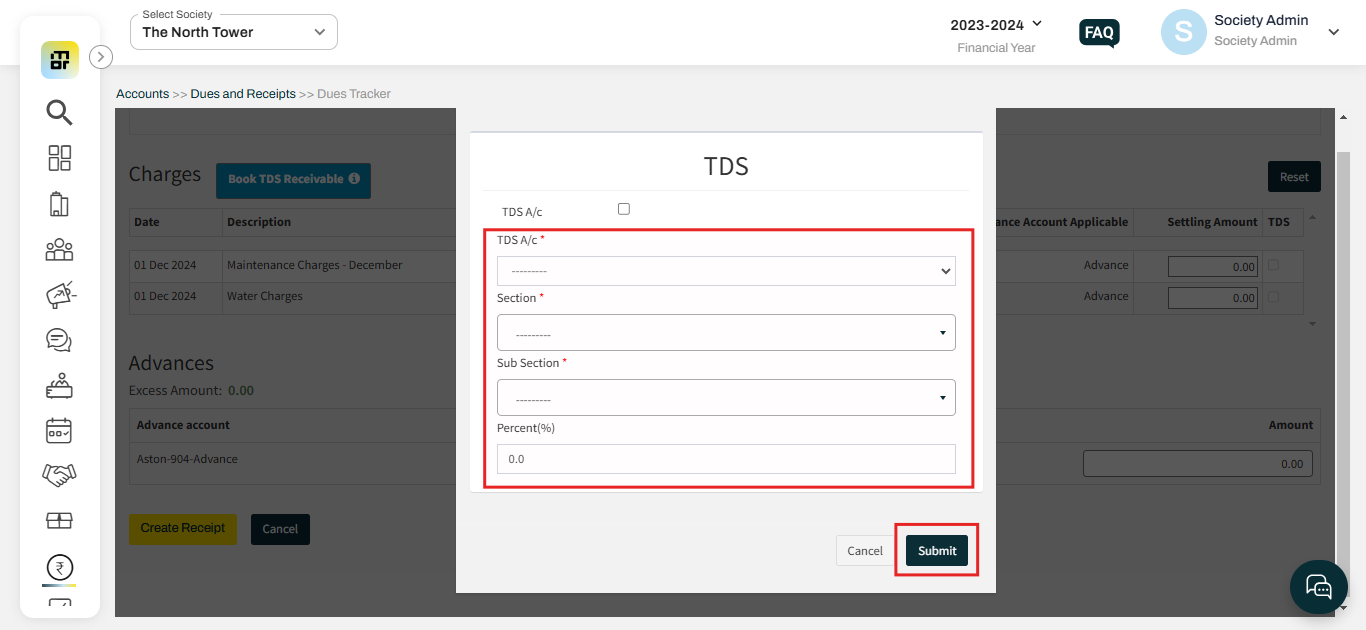Screen dimensions: 1366x630
Task: Open the Accounts breadcrumb link
Action: [142, 93]
